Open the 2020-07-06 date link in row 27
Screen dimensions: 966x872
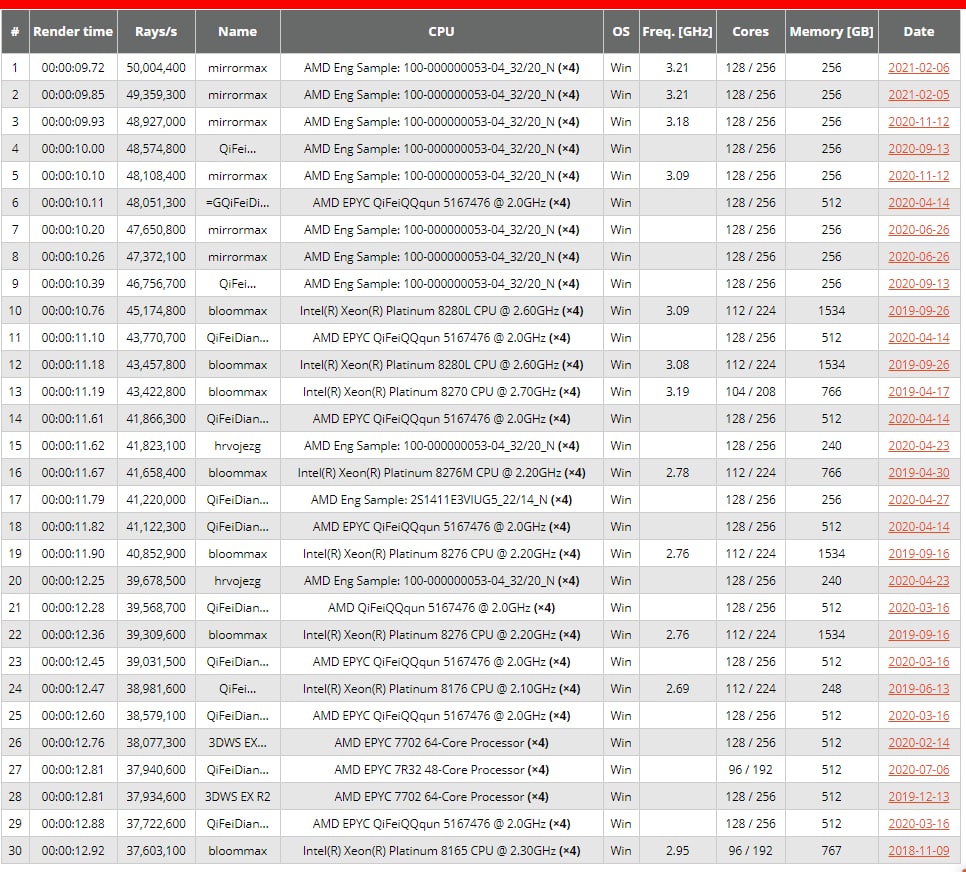(x=919, y=770)
